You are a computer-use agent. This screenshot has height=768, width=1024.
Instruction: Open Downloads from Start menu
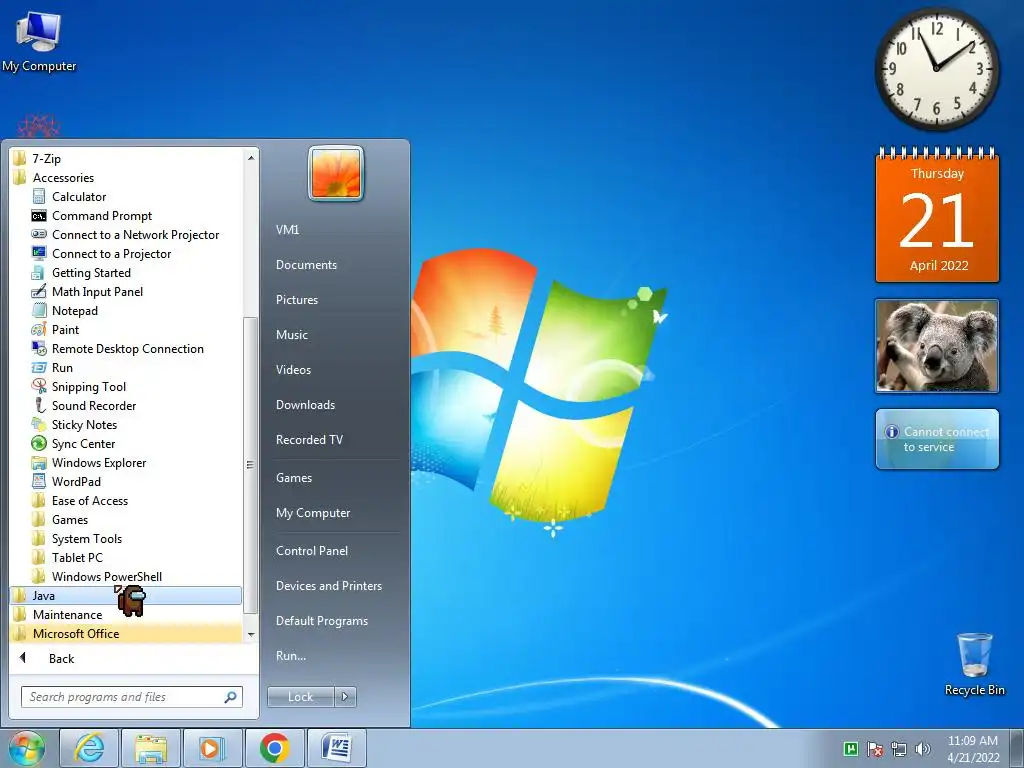click(x=305, y=405)
